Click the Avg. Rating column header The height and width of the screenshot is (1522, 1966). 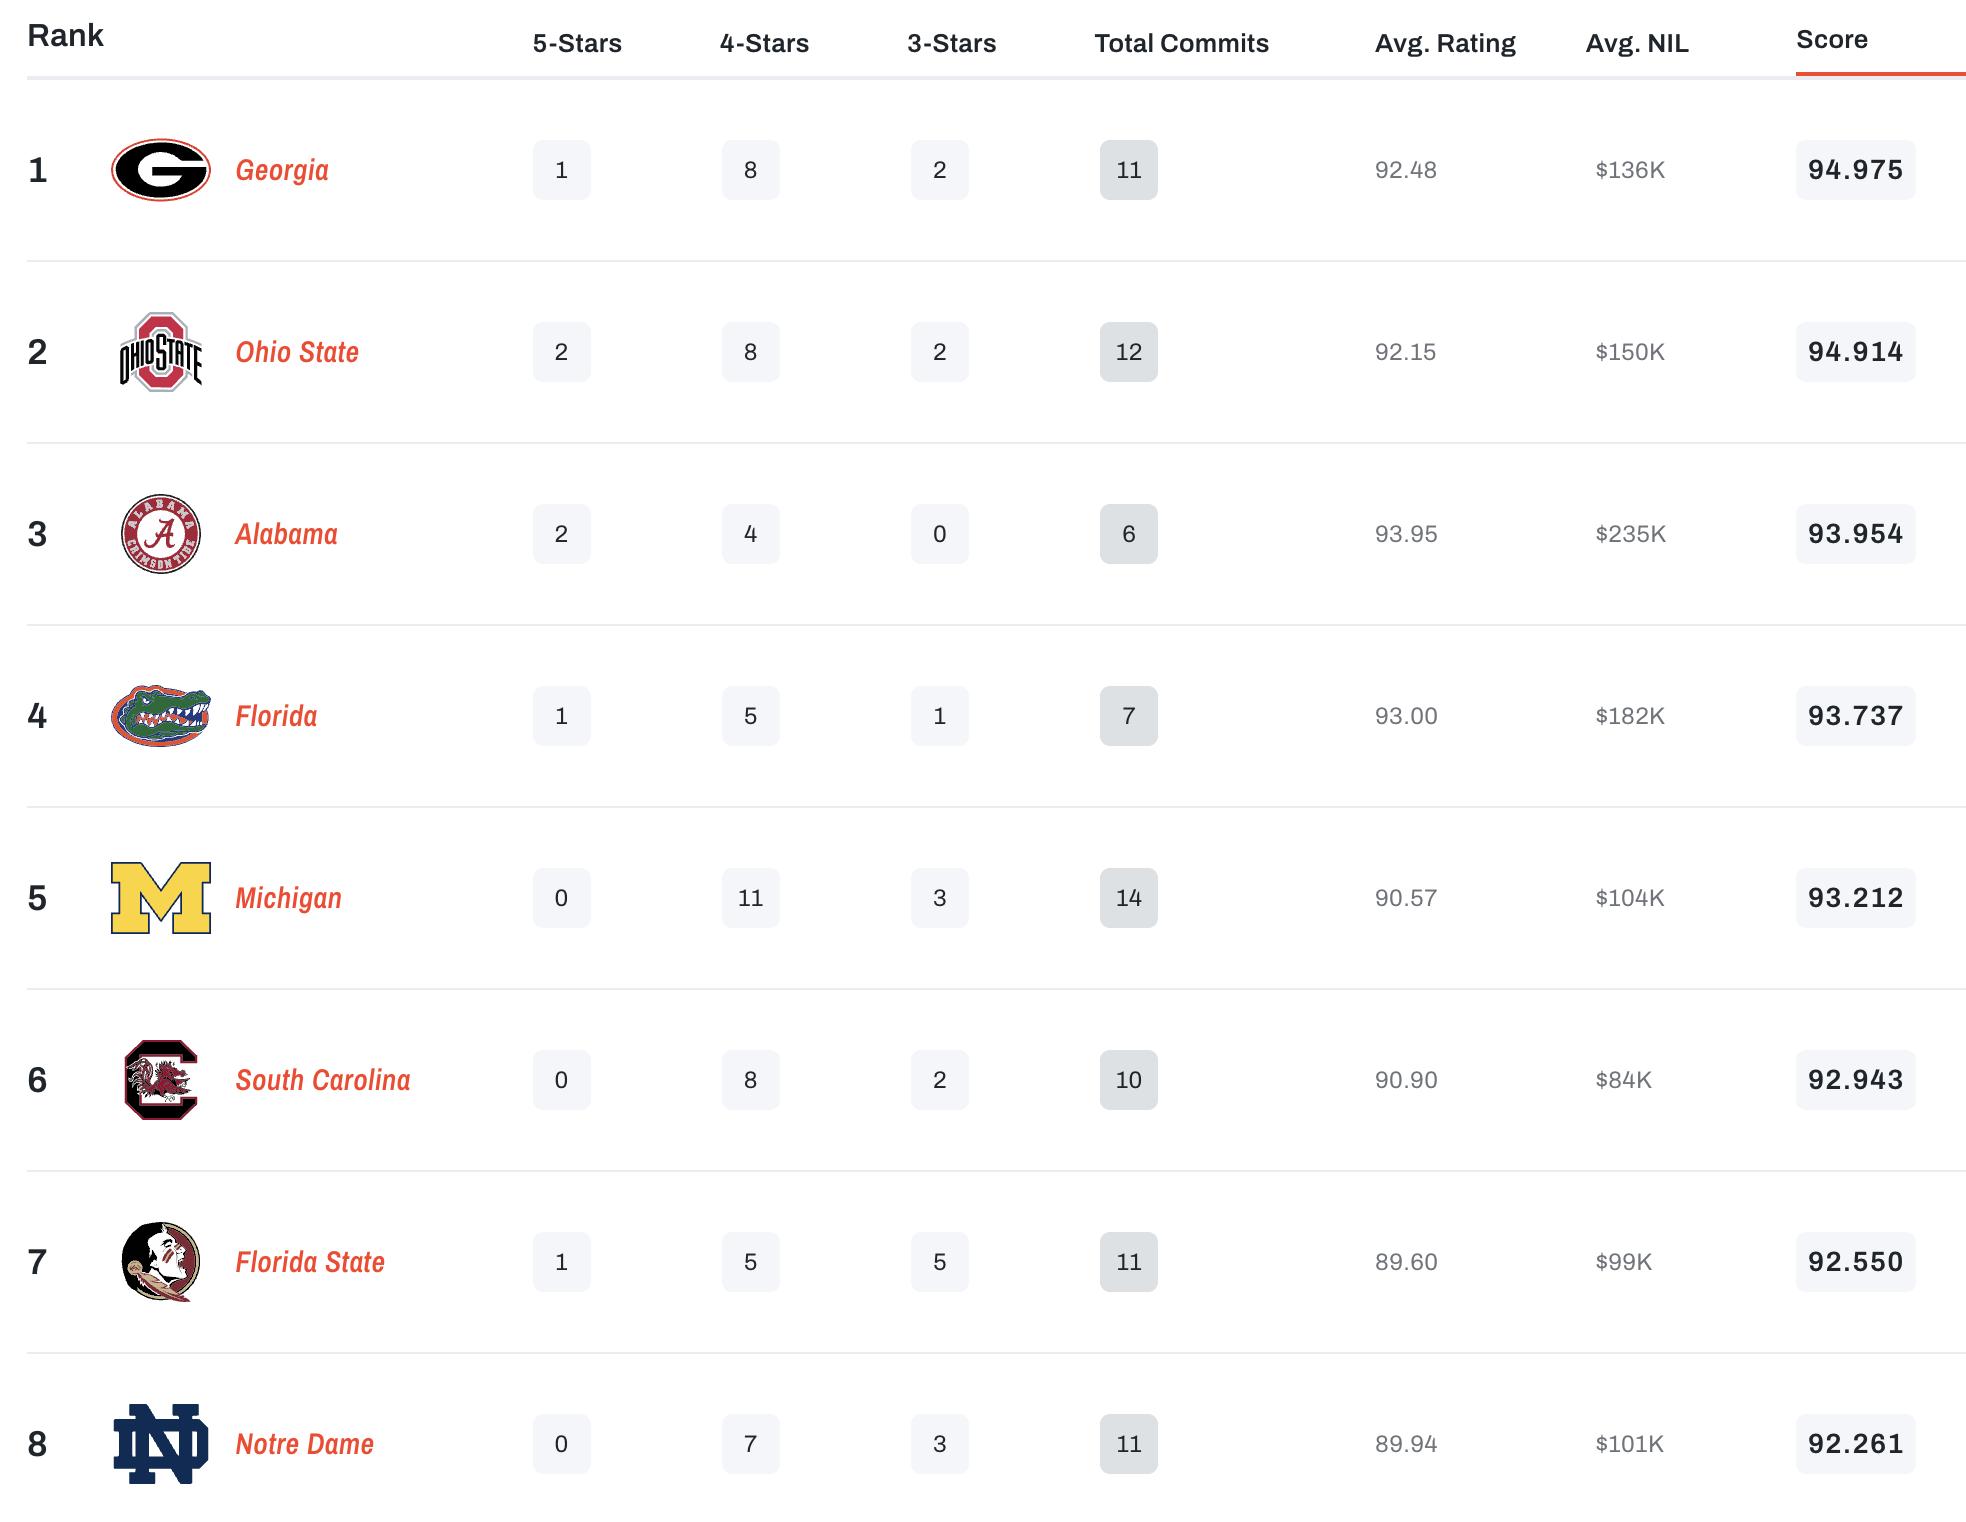[1445, 44]
